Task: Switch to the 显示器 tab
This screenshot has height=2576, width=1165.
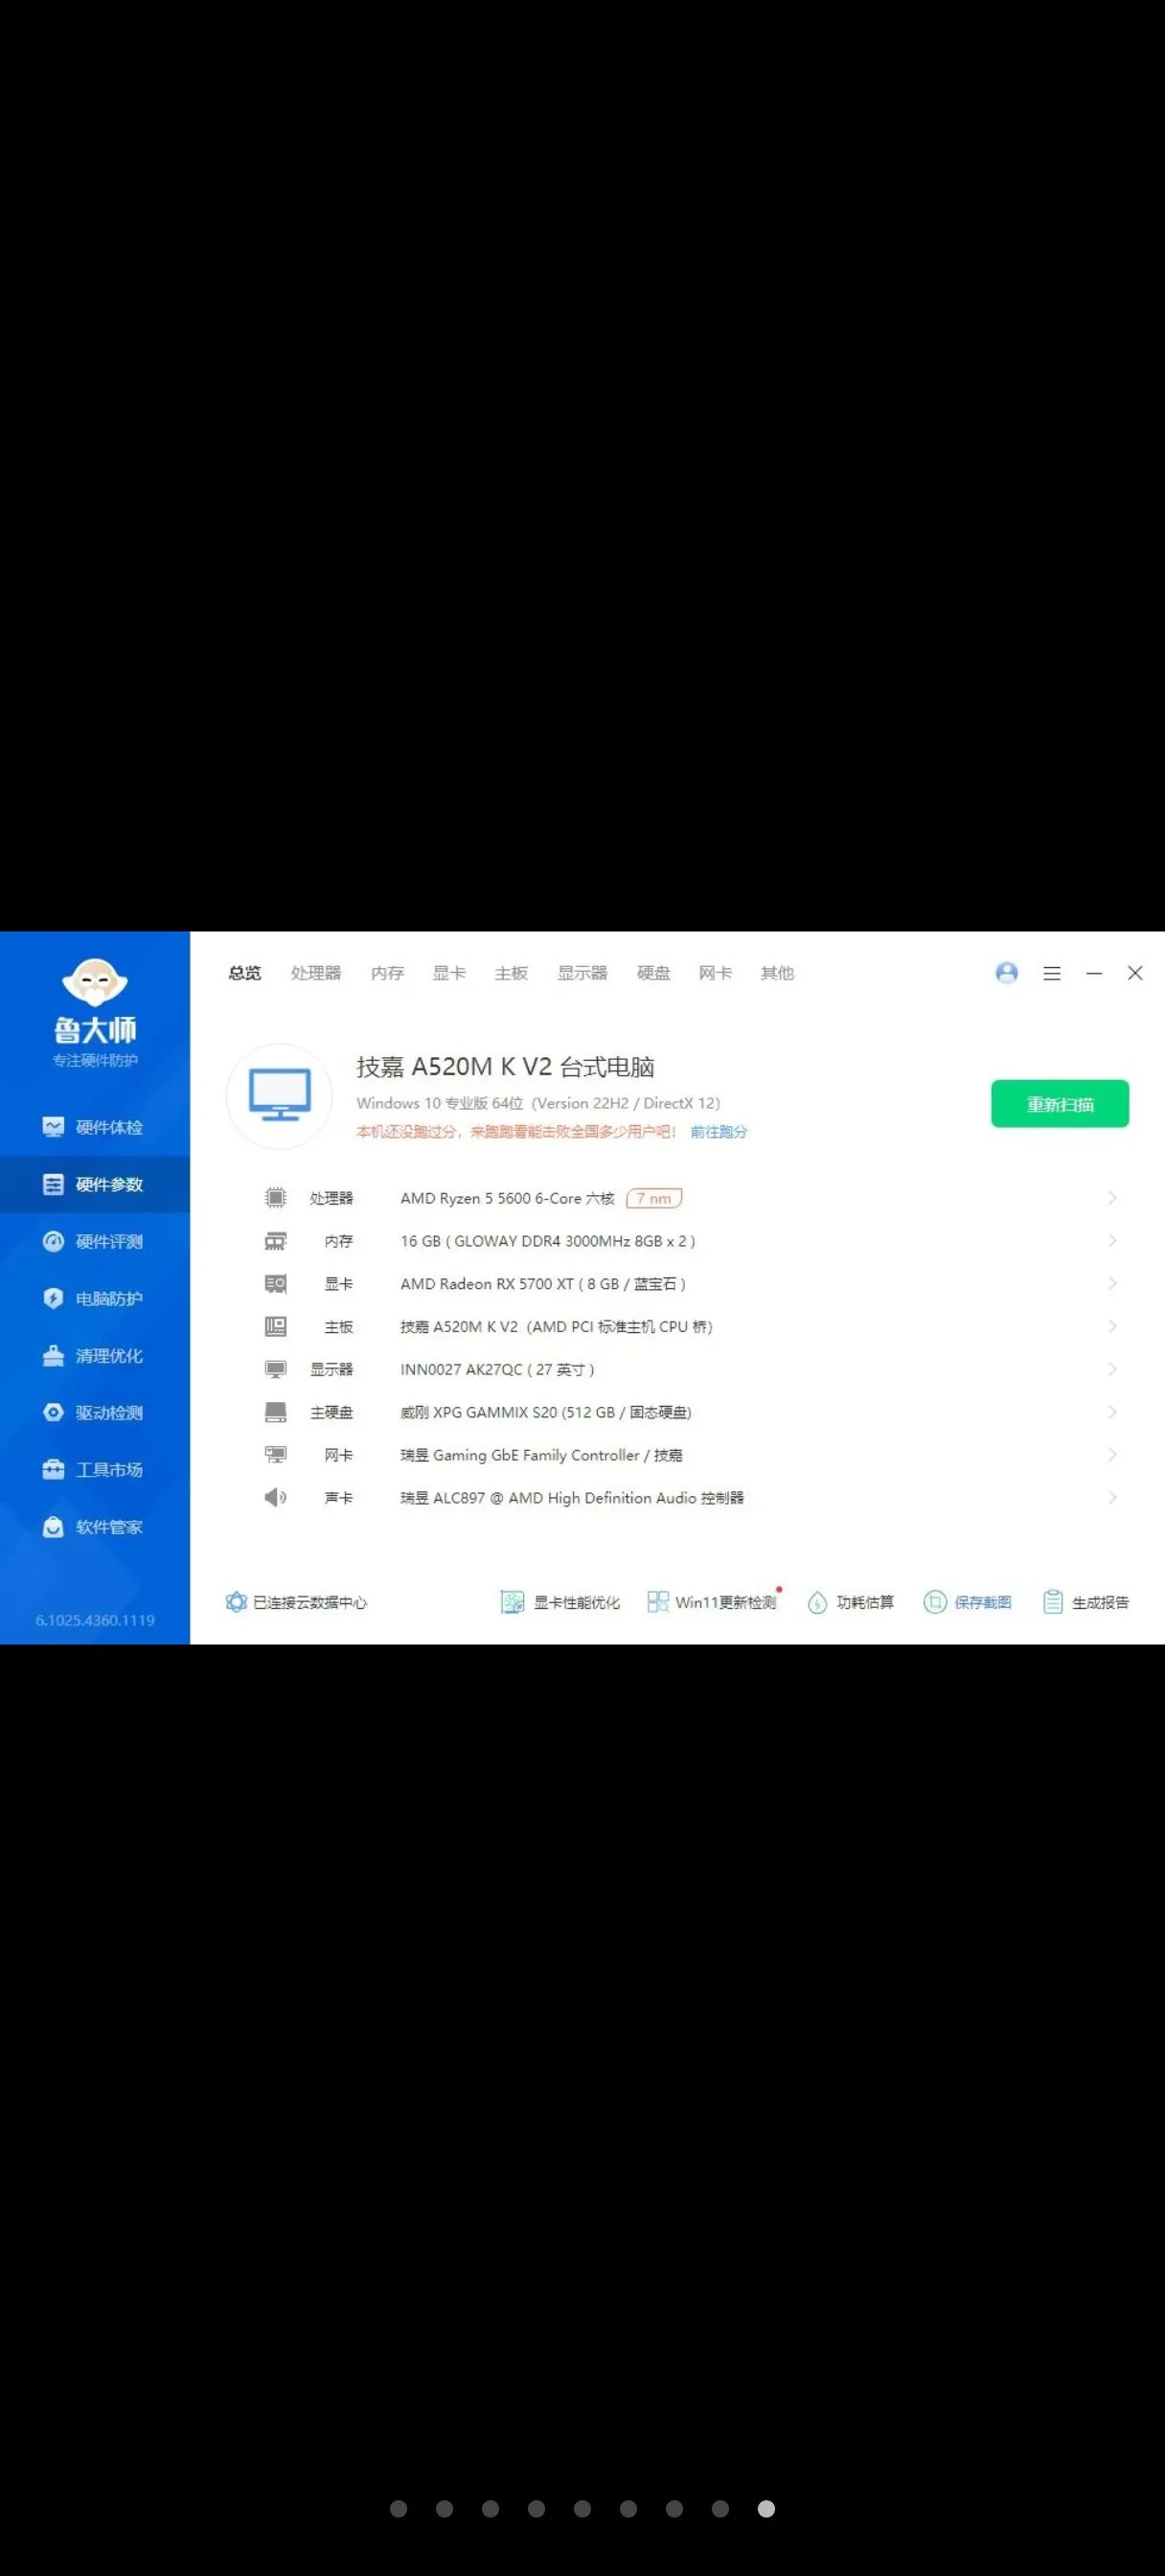Action: pos(582,973)
